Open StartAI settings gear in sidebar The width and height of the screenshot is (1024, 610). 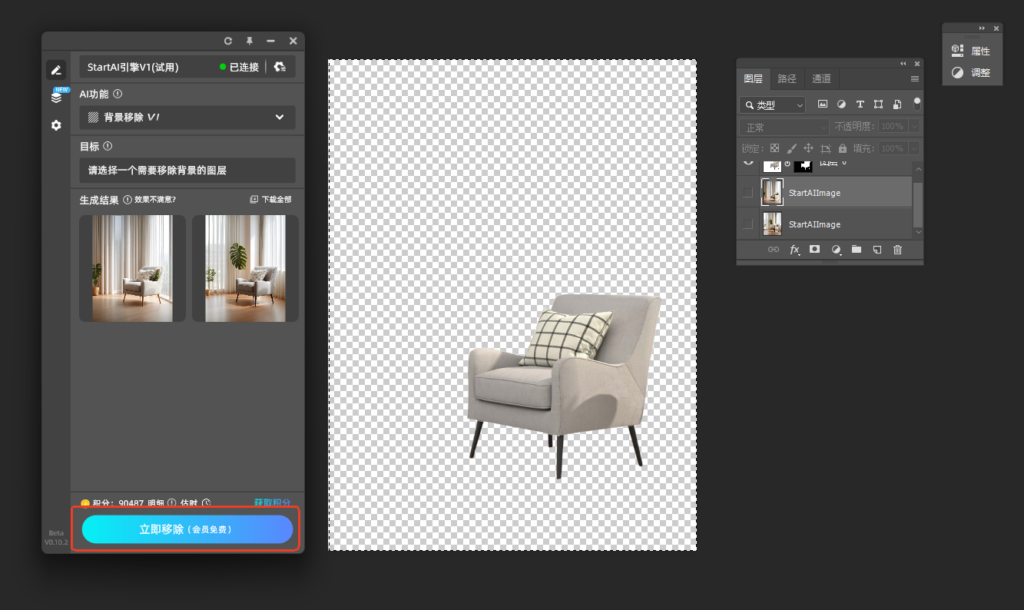[56, 125]
